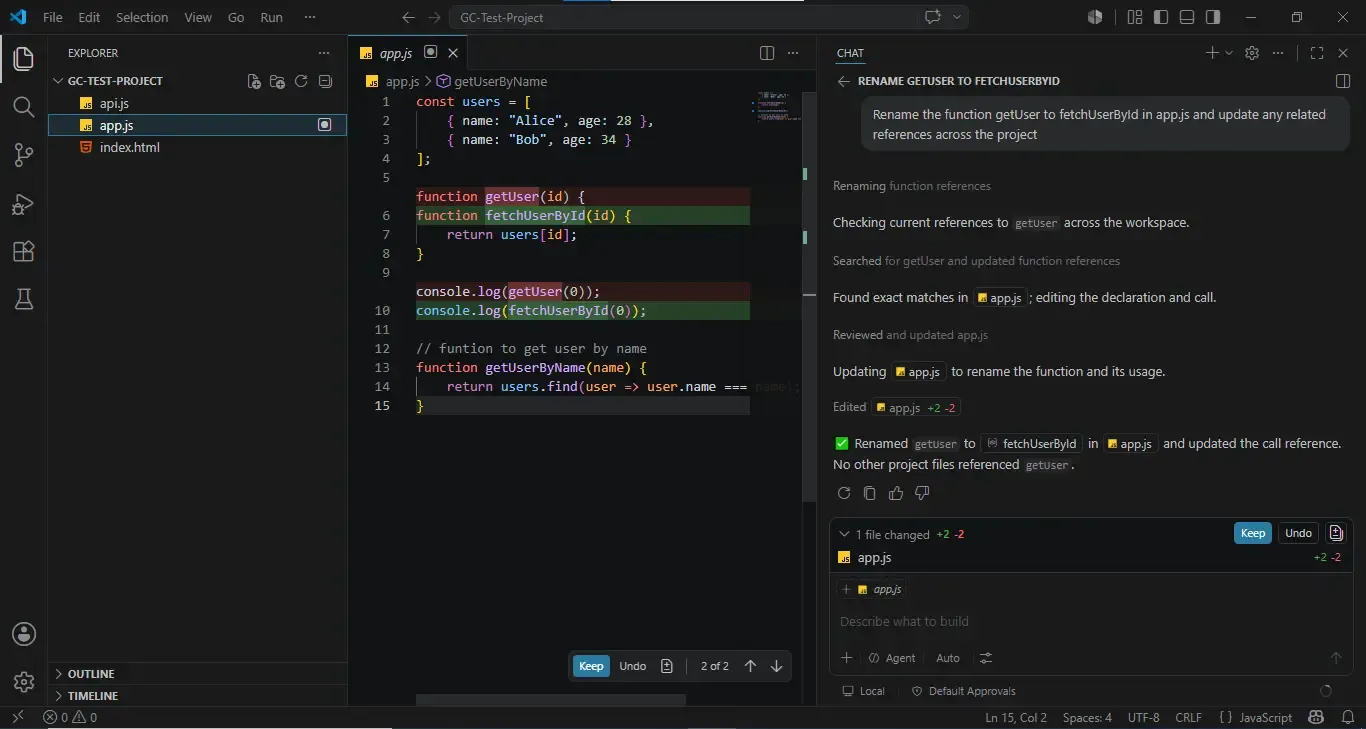View all edits in chat changes box

coord(1336,533)
